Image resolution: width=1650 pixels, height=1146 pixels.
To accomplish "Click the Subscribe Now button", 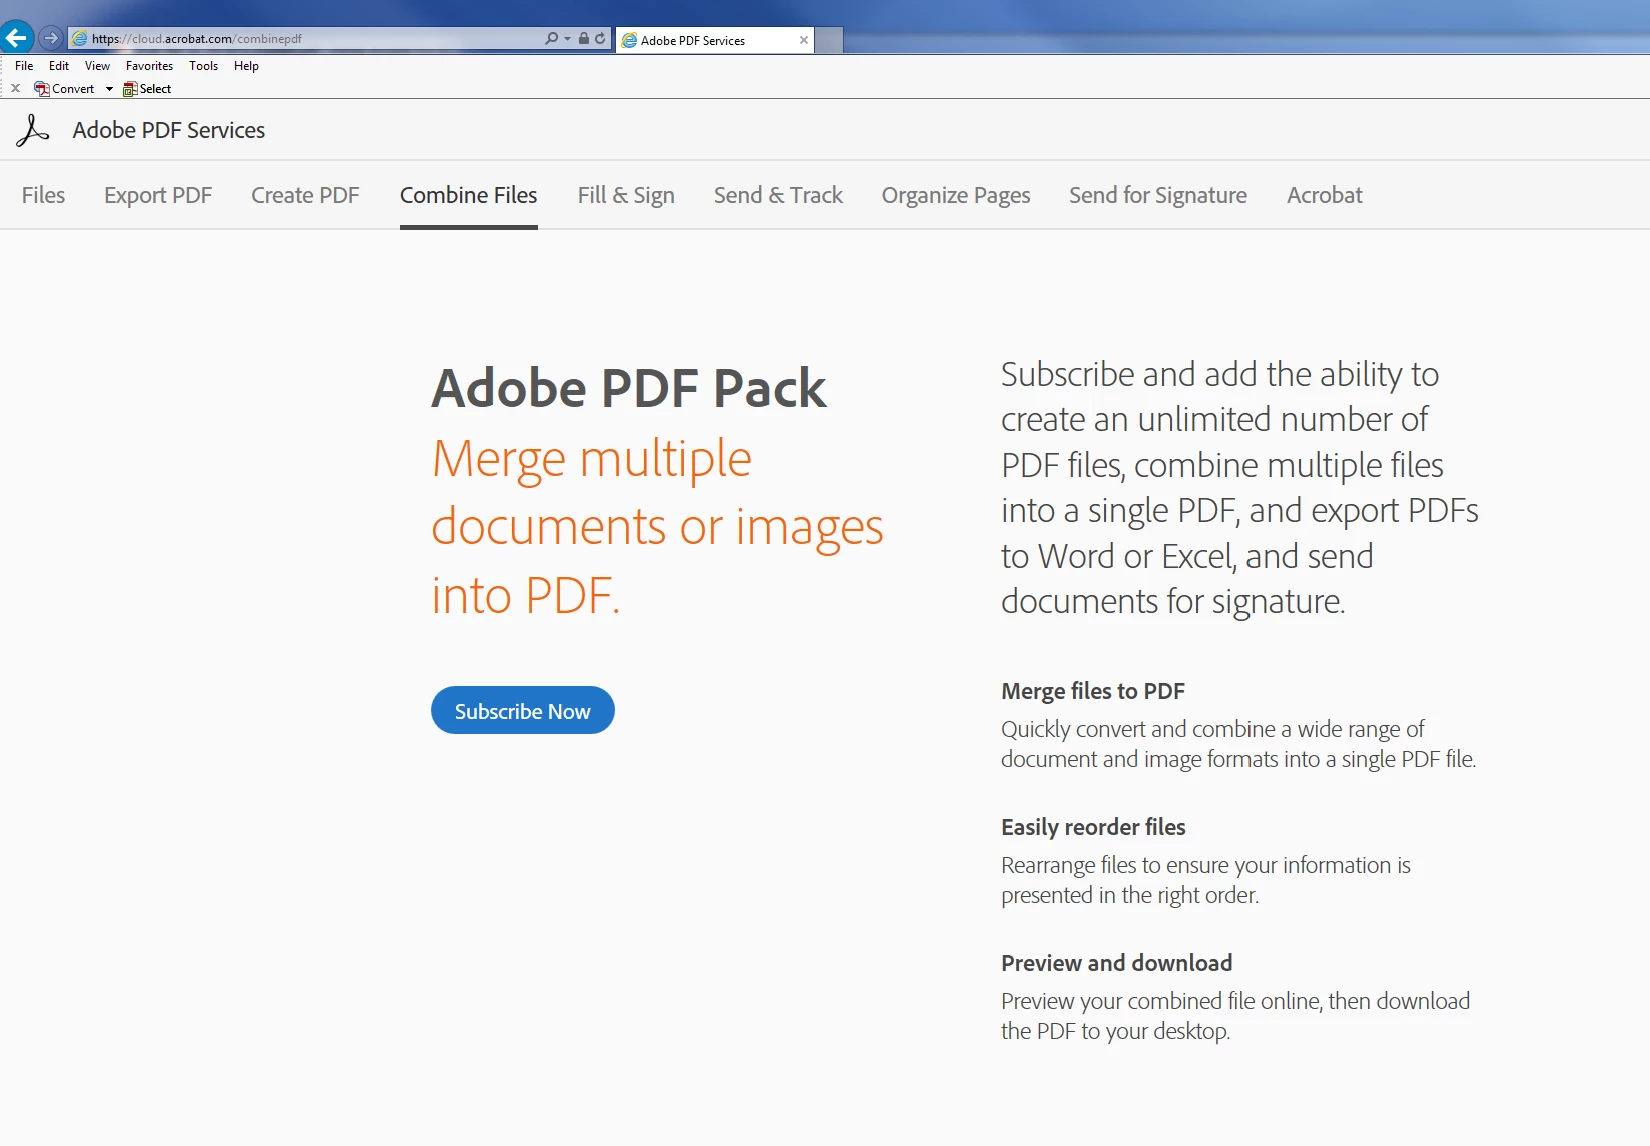I will [523, 710].
